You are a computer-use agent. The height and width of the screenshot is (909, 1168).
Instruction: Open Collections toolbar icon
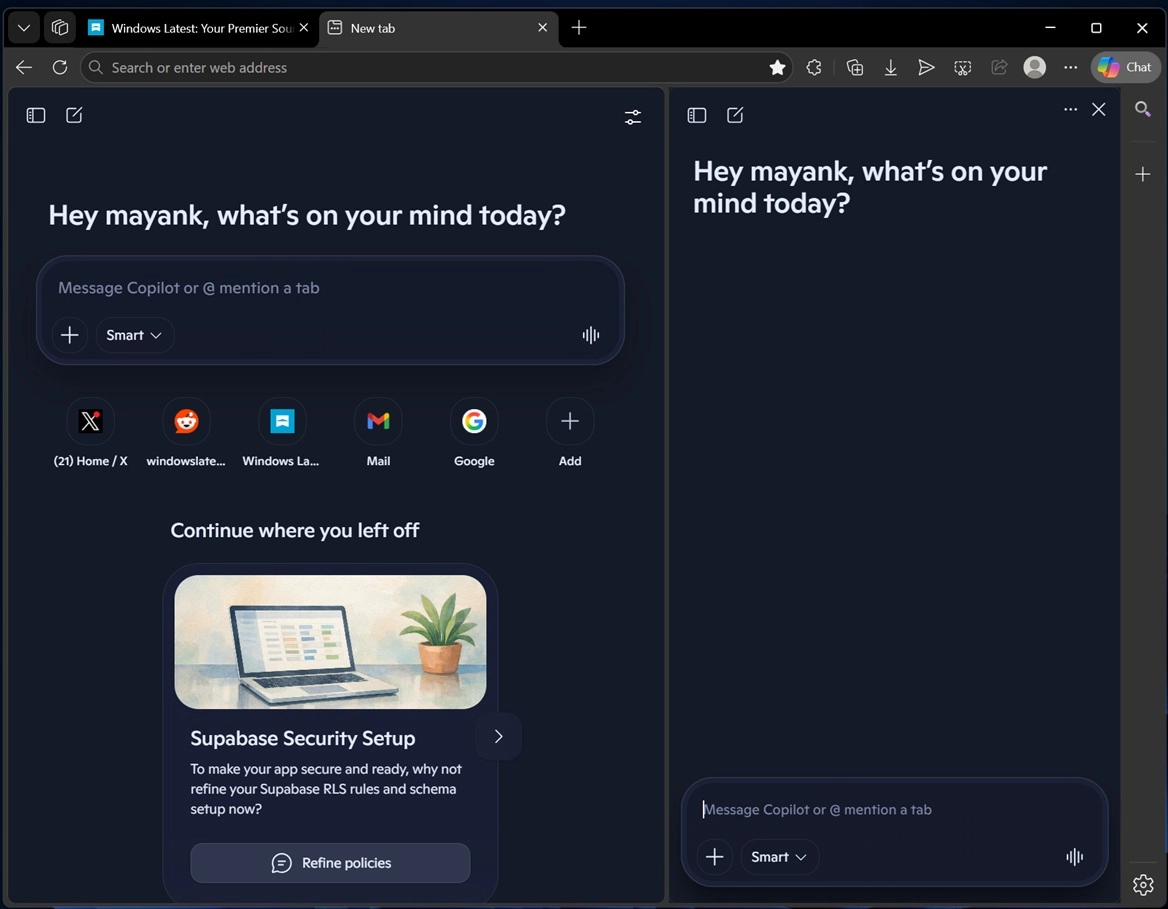(854, 68)
